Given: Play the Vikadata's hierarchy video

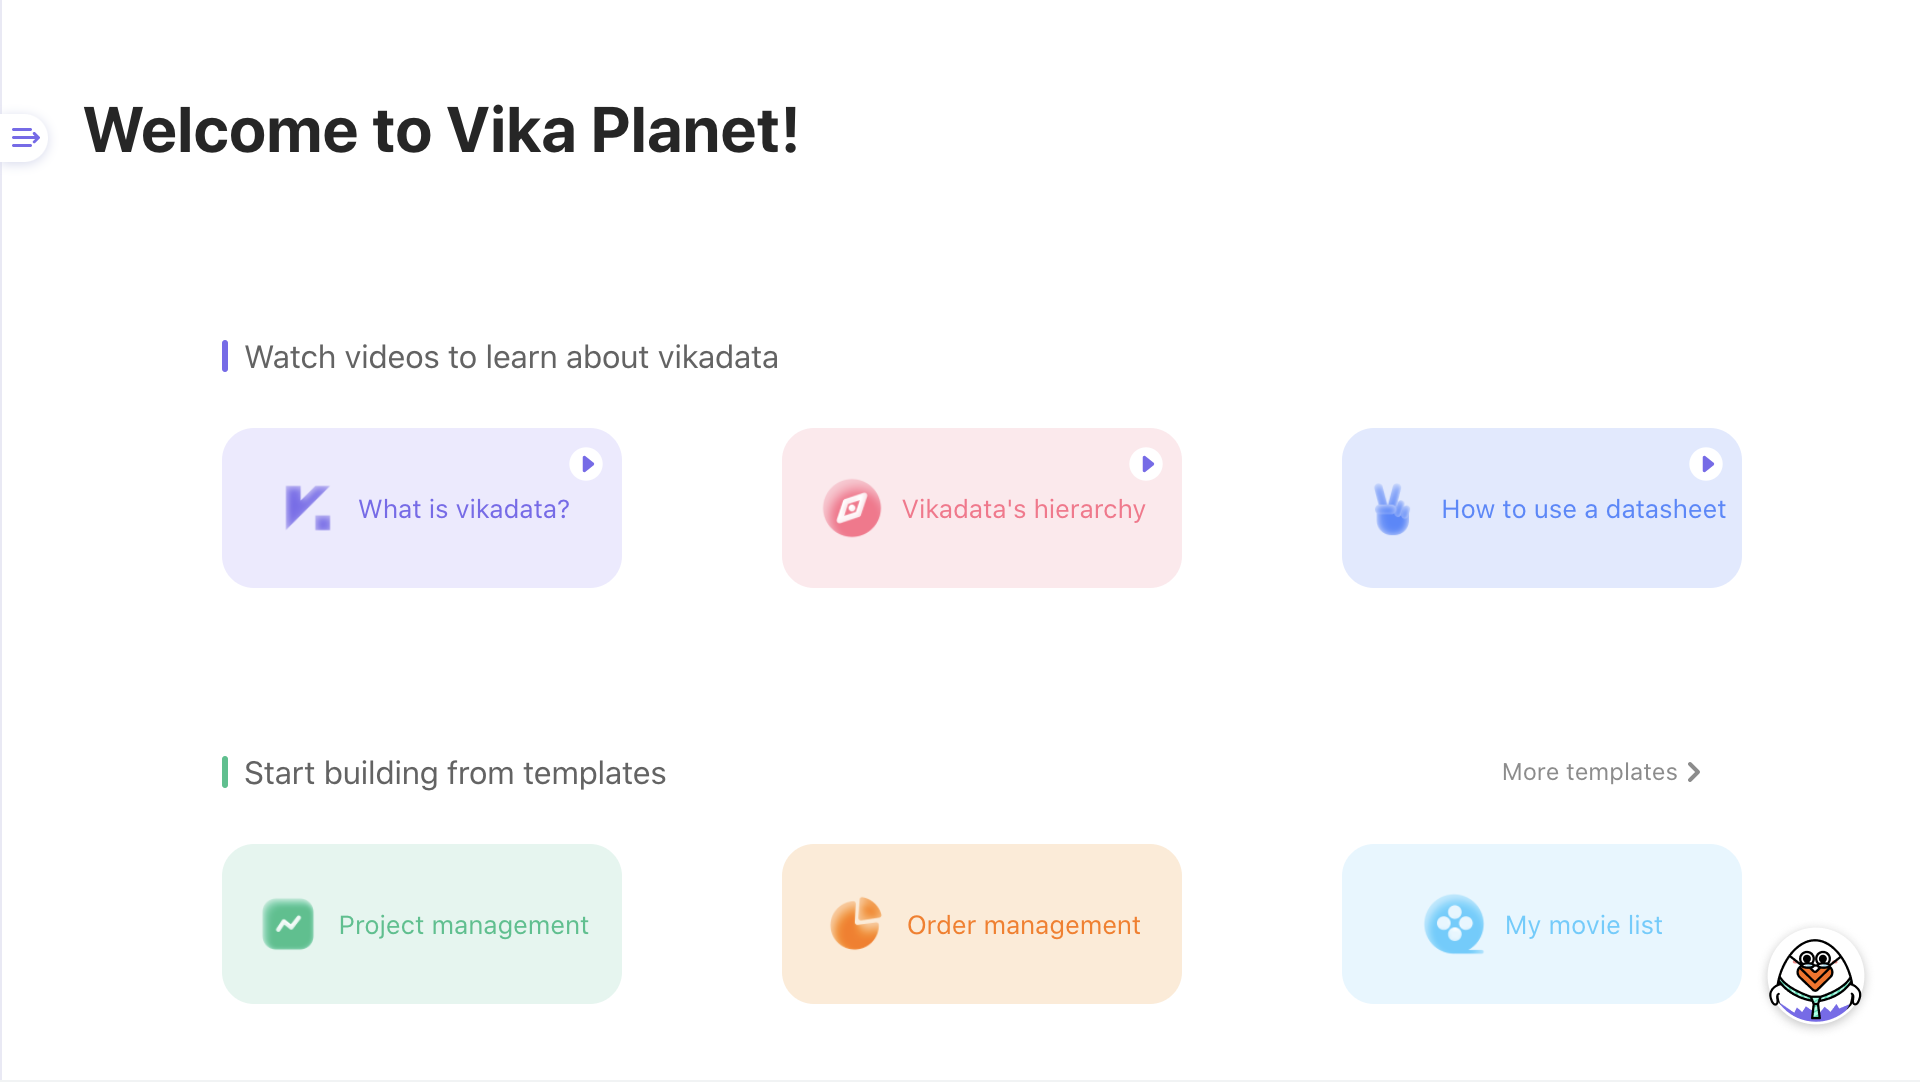Looking at the screenshot, I should [x=1147, y=464].
